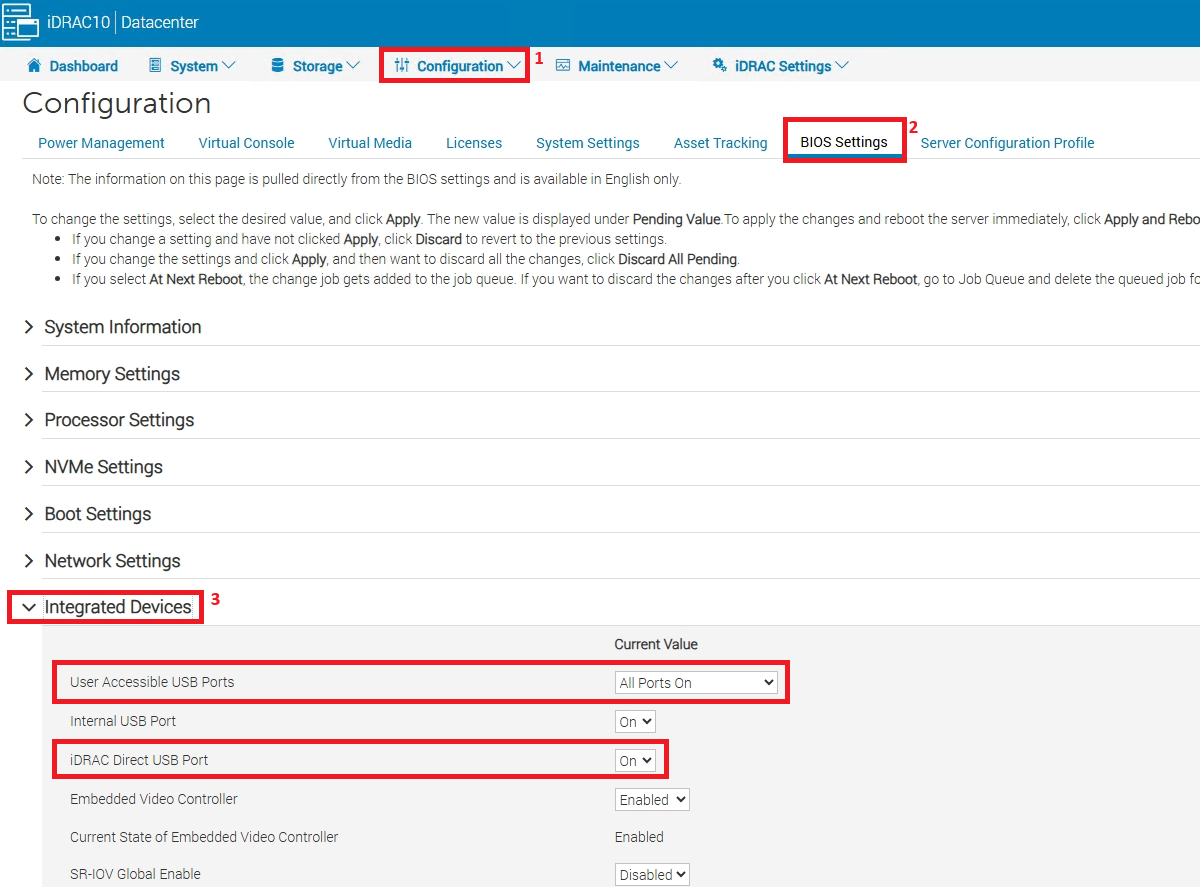This screenshot has height=887, width=1200.
Task: Click the iDRAC10 product name text
Action: point(78,22)
